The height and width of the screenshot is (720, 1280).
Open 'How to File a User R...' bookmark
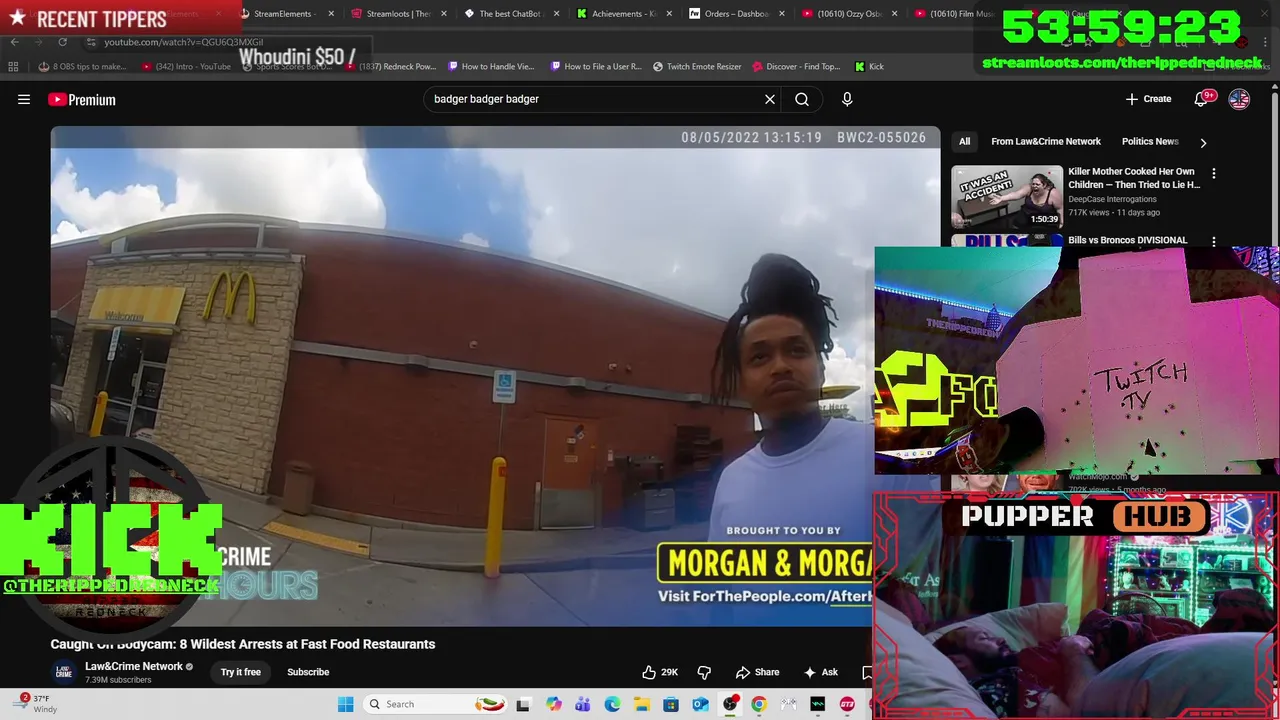[596, 66]
